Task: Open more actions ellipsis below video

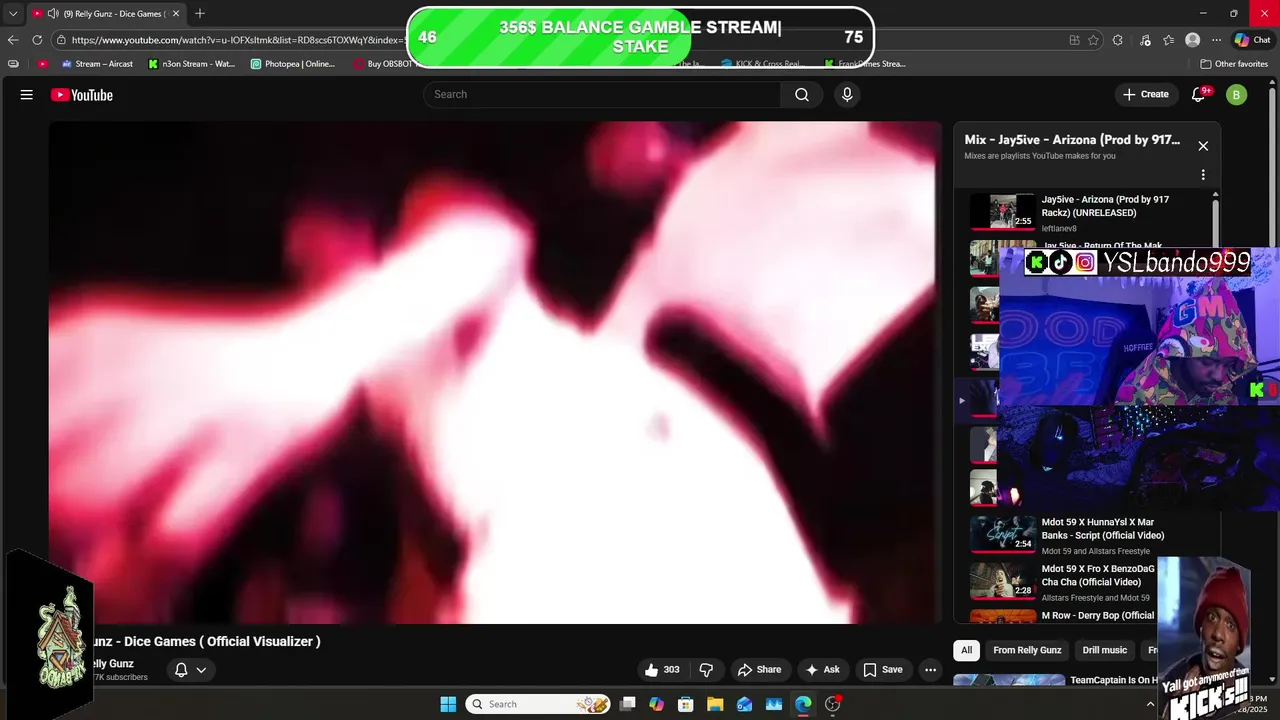Action: tap(931, 670)
